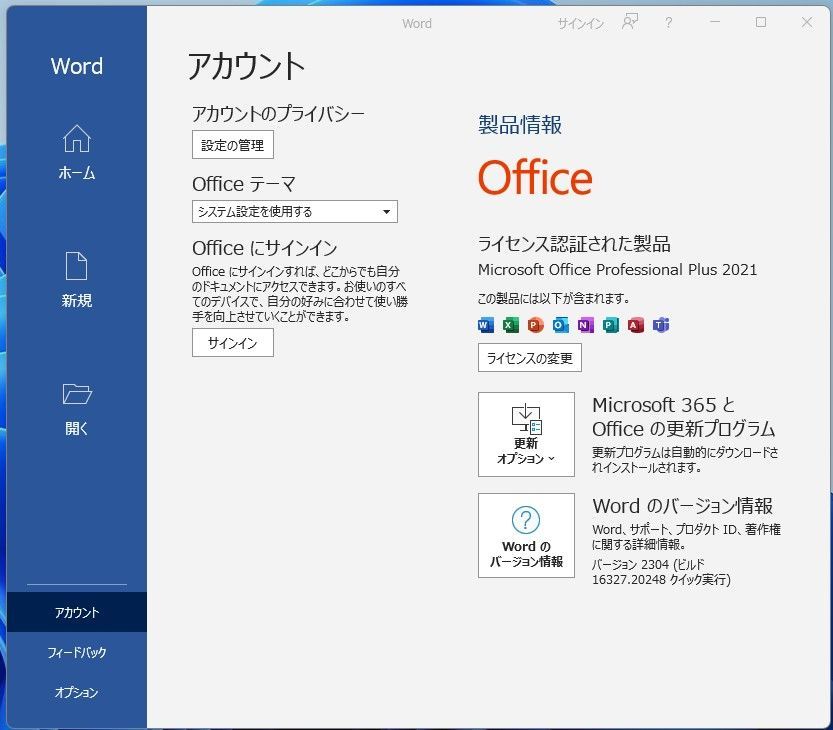
Task: Select the Publisher icon
Action: 612,325
